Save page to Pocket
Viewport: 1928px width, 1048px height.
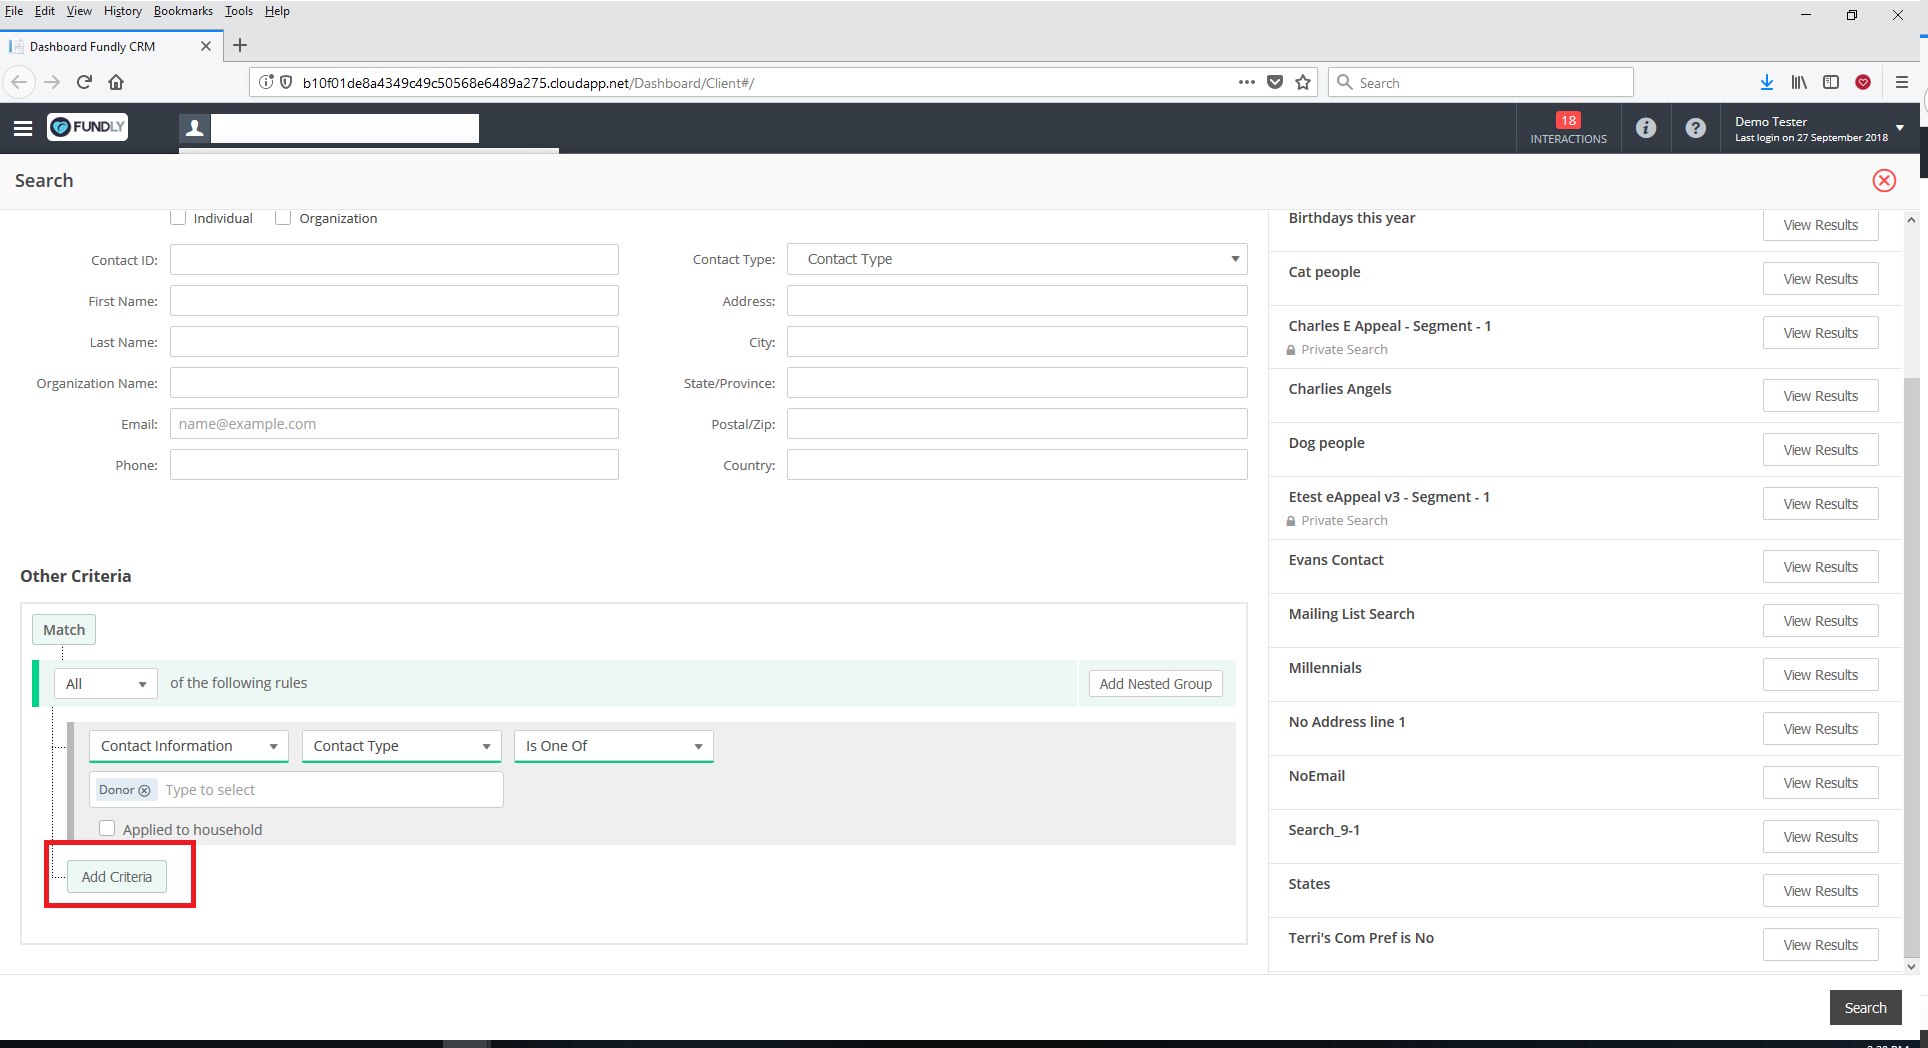coord(1275,82)
